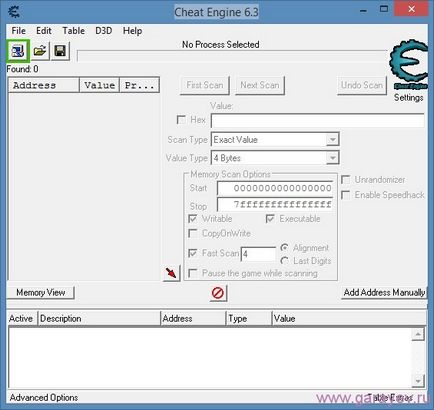Viewport: 434px width, 410px height.
Task: Open the Table menu
Action: (73, 31)
